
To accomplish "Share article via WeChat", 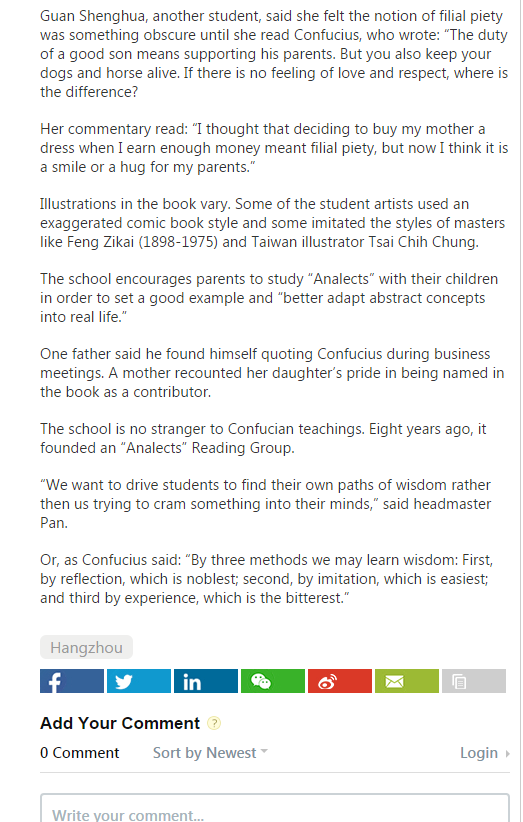I will point(273,681).
